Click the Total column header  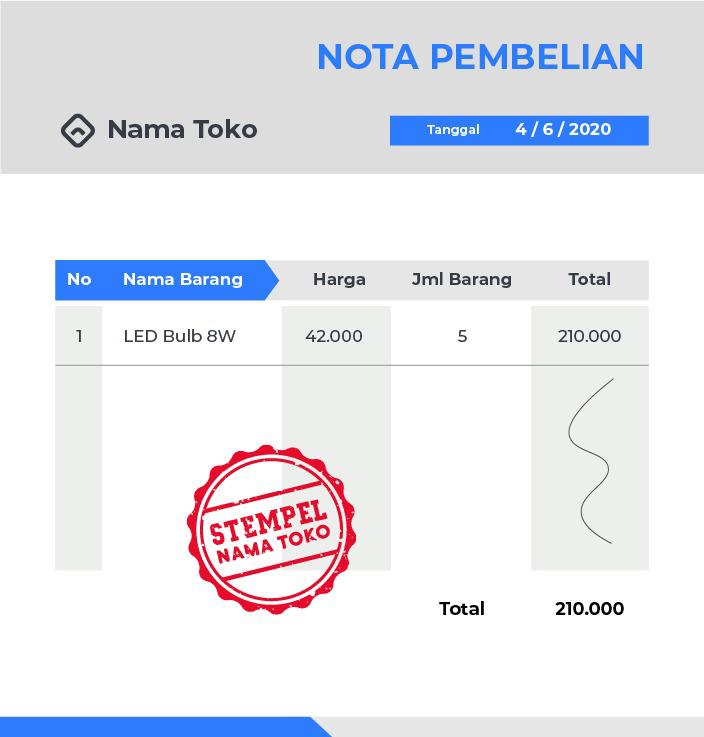pyautogui.click(x=589, y=280)
